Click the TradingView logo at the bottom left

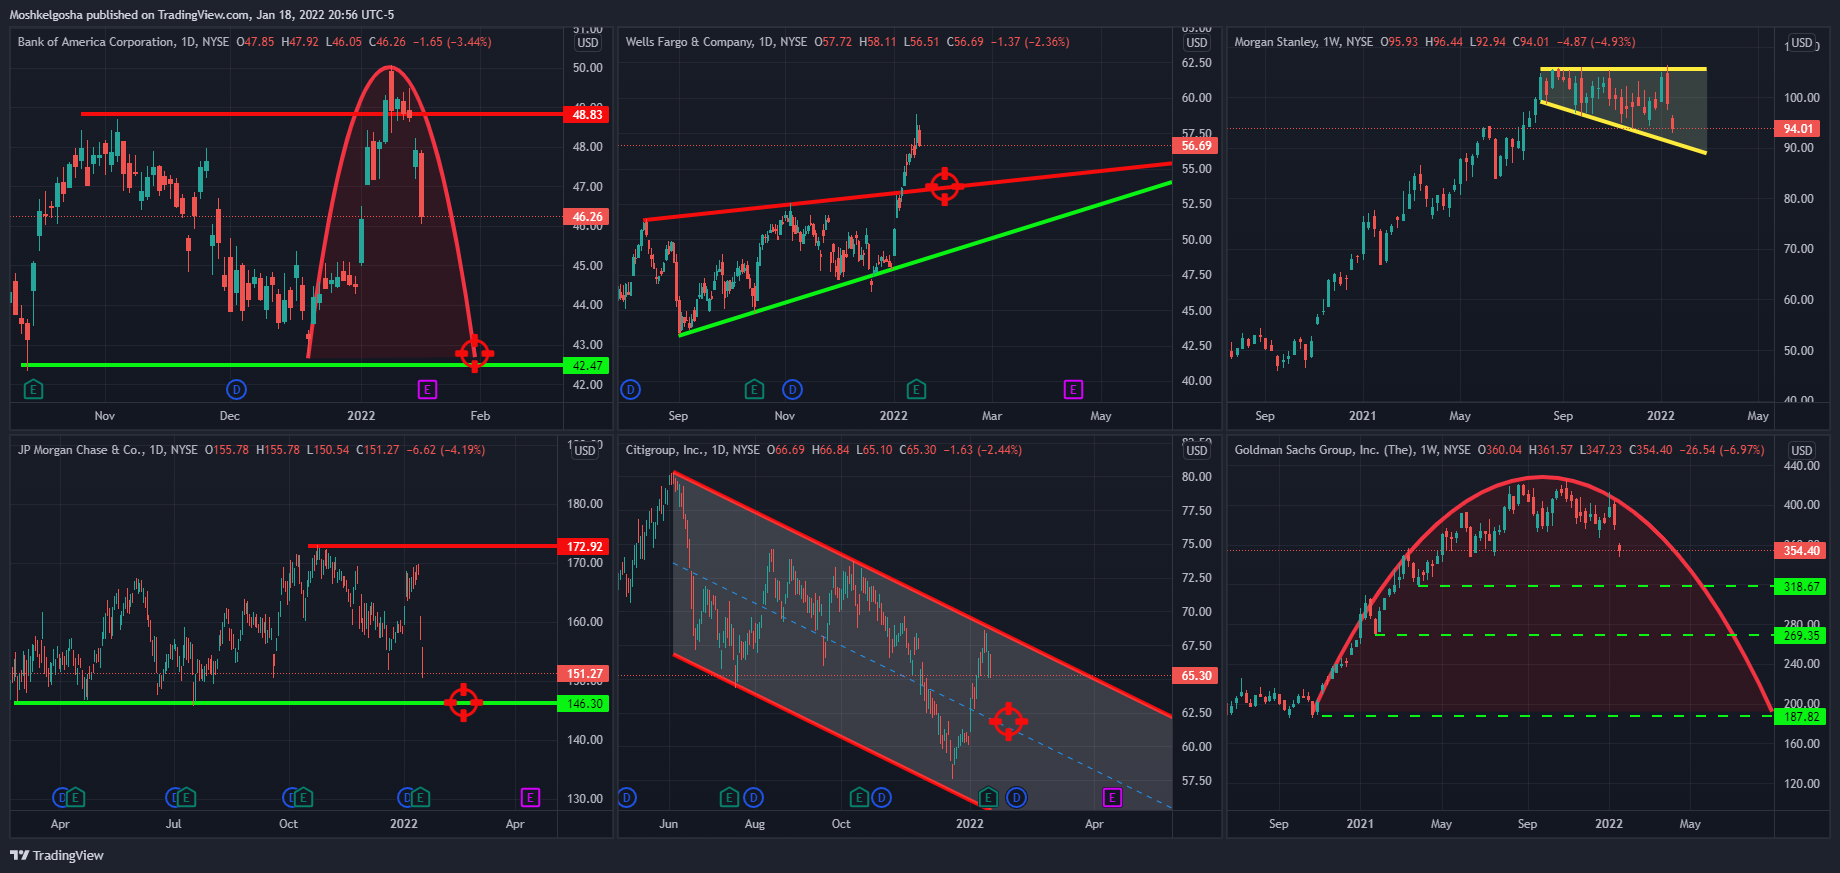pos(57,856)
